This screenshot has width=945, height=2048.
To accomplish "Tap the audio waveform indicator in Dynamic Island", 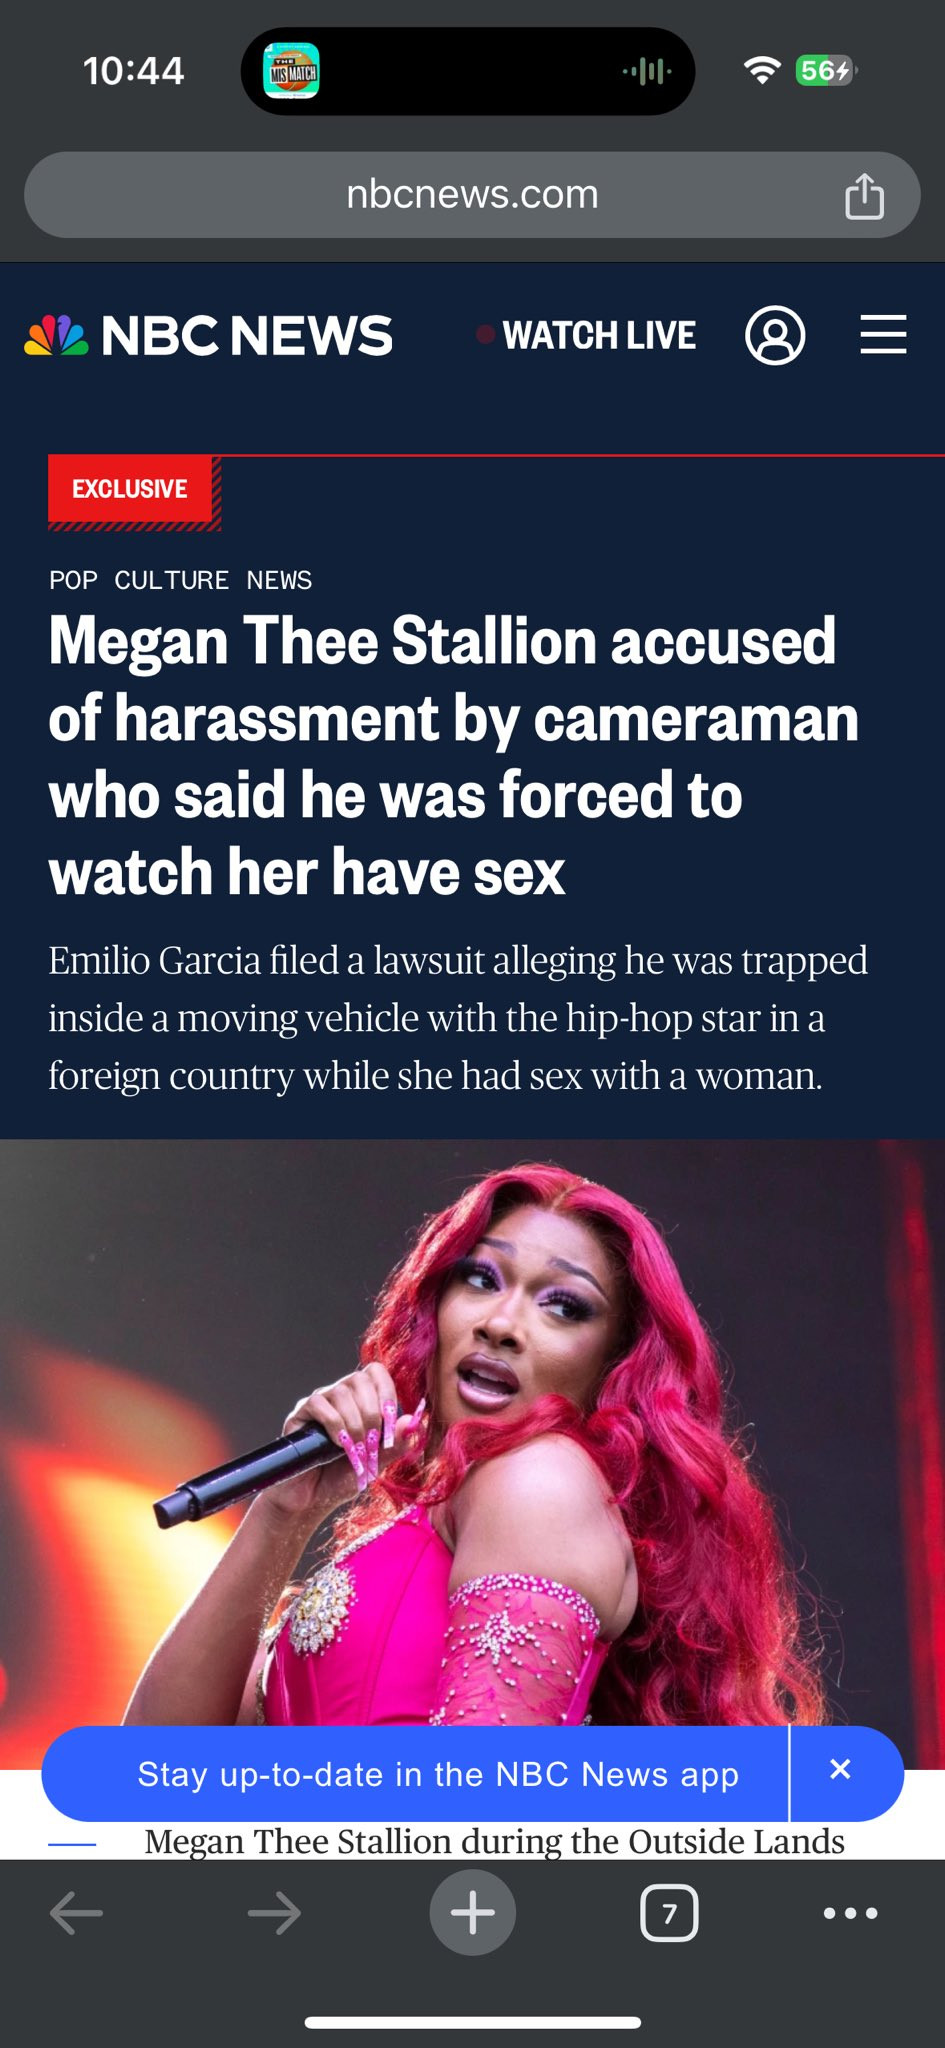I will 646,71.
